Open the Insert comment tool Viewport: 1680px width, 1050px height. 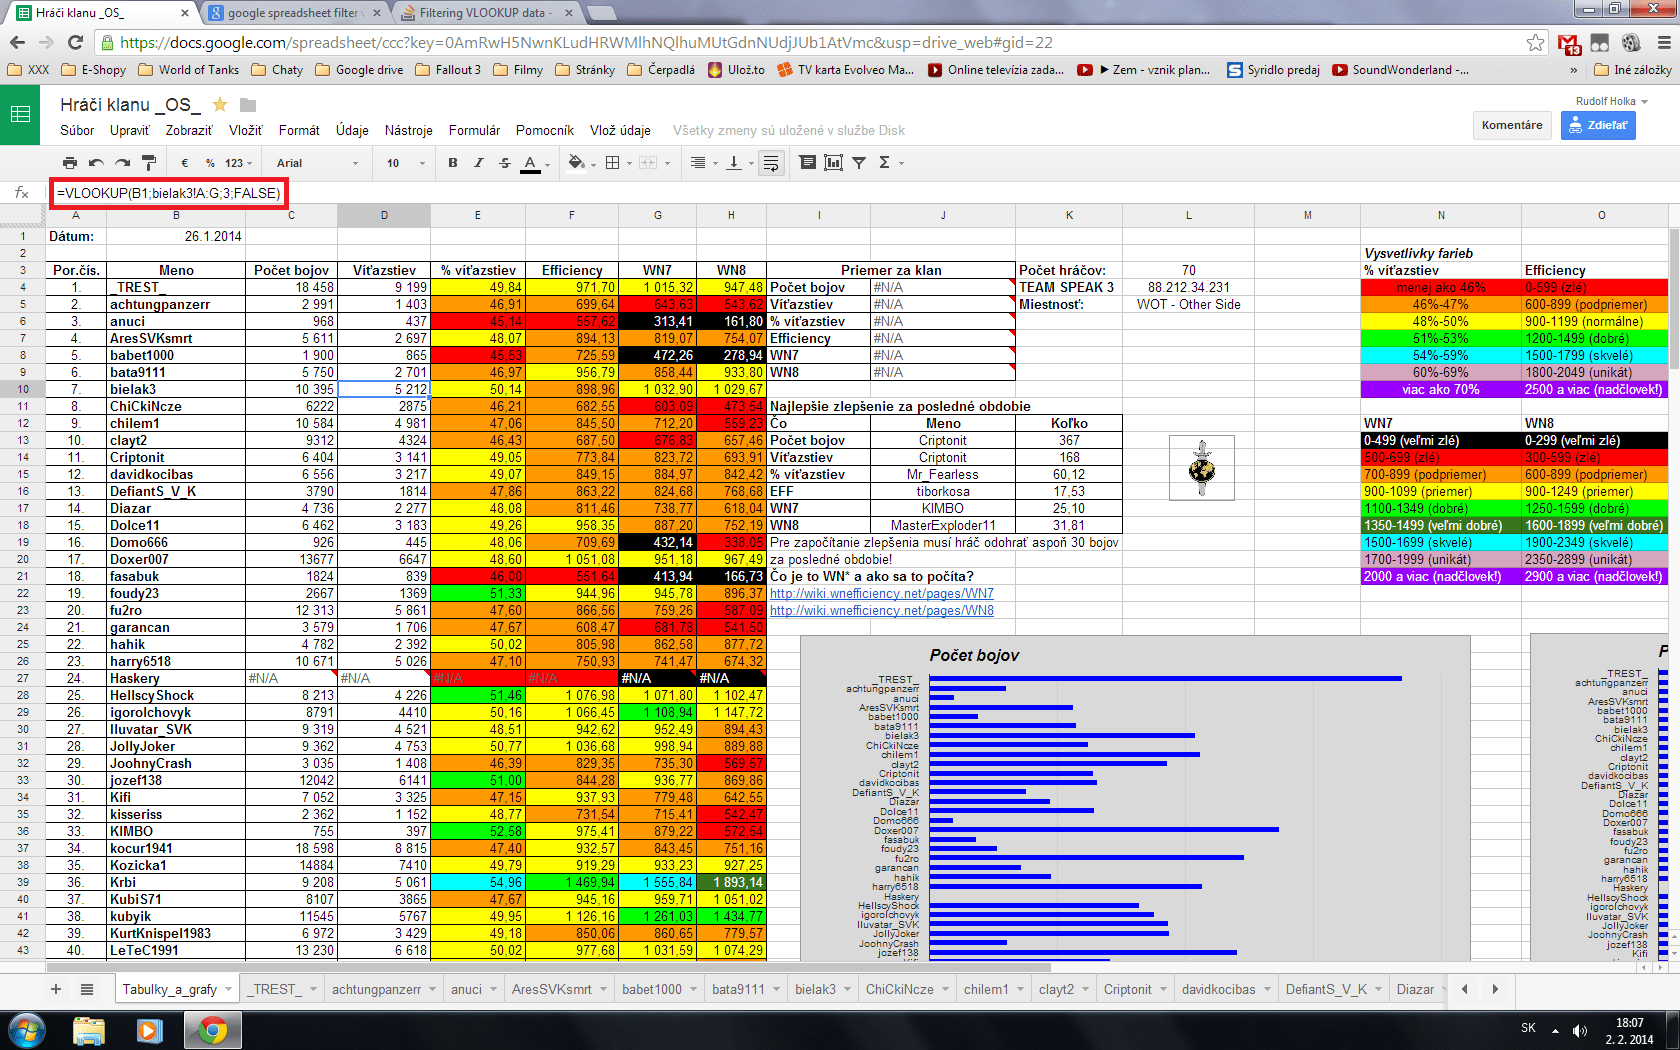pos(807,163)
